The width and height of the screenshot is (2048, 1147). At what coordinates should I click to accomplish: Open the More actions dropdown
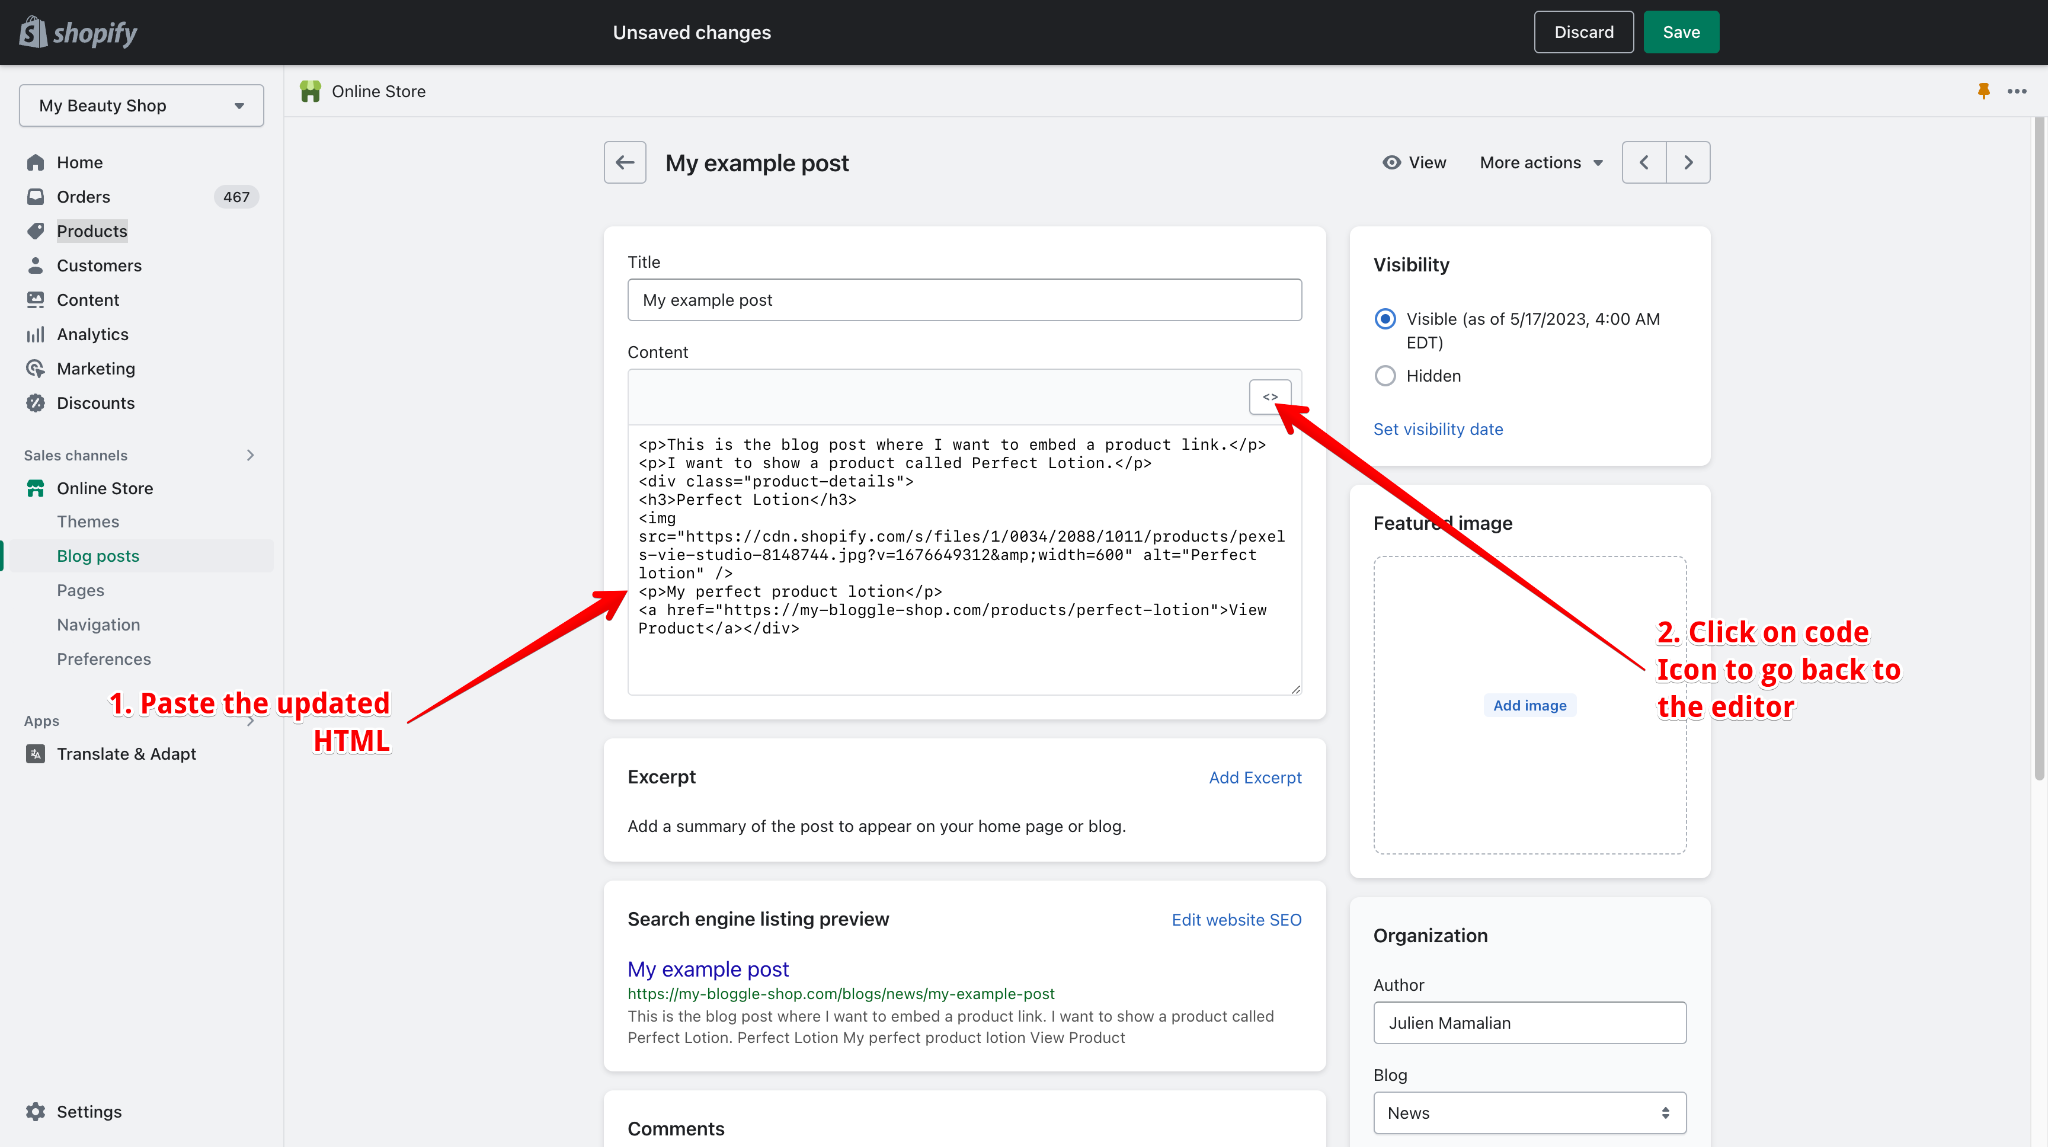pos(1540,162)
